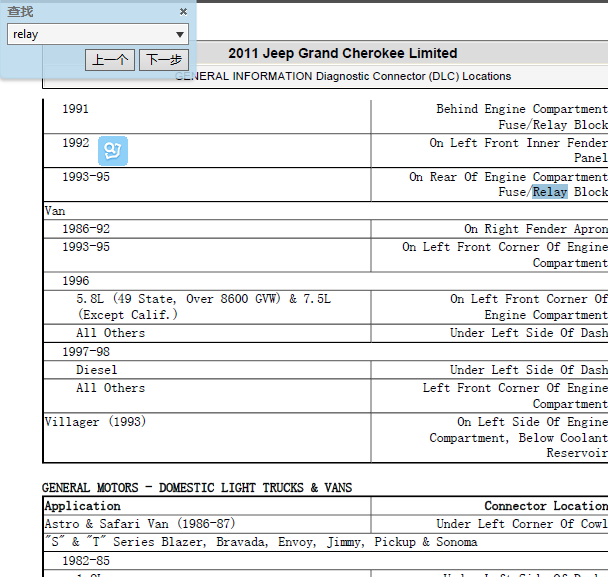Screen dimensions: 608x577
Task: Click the title 2011 Jeep Grand Cherokee Limited
Action: coord(343,53)
